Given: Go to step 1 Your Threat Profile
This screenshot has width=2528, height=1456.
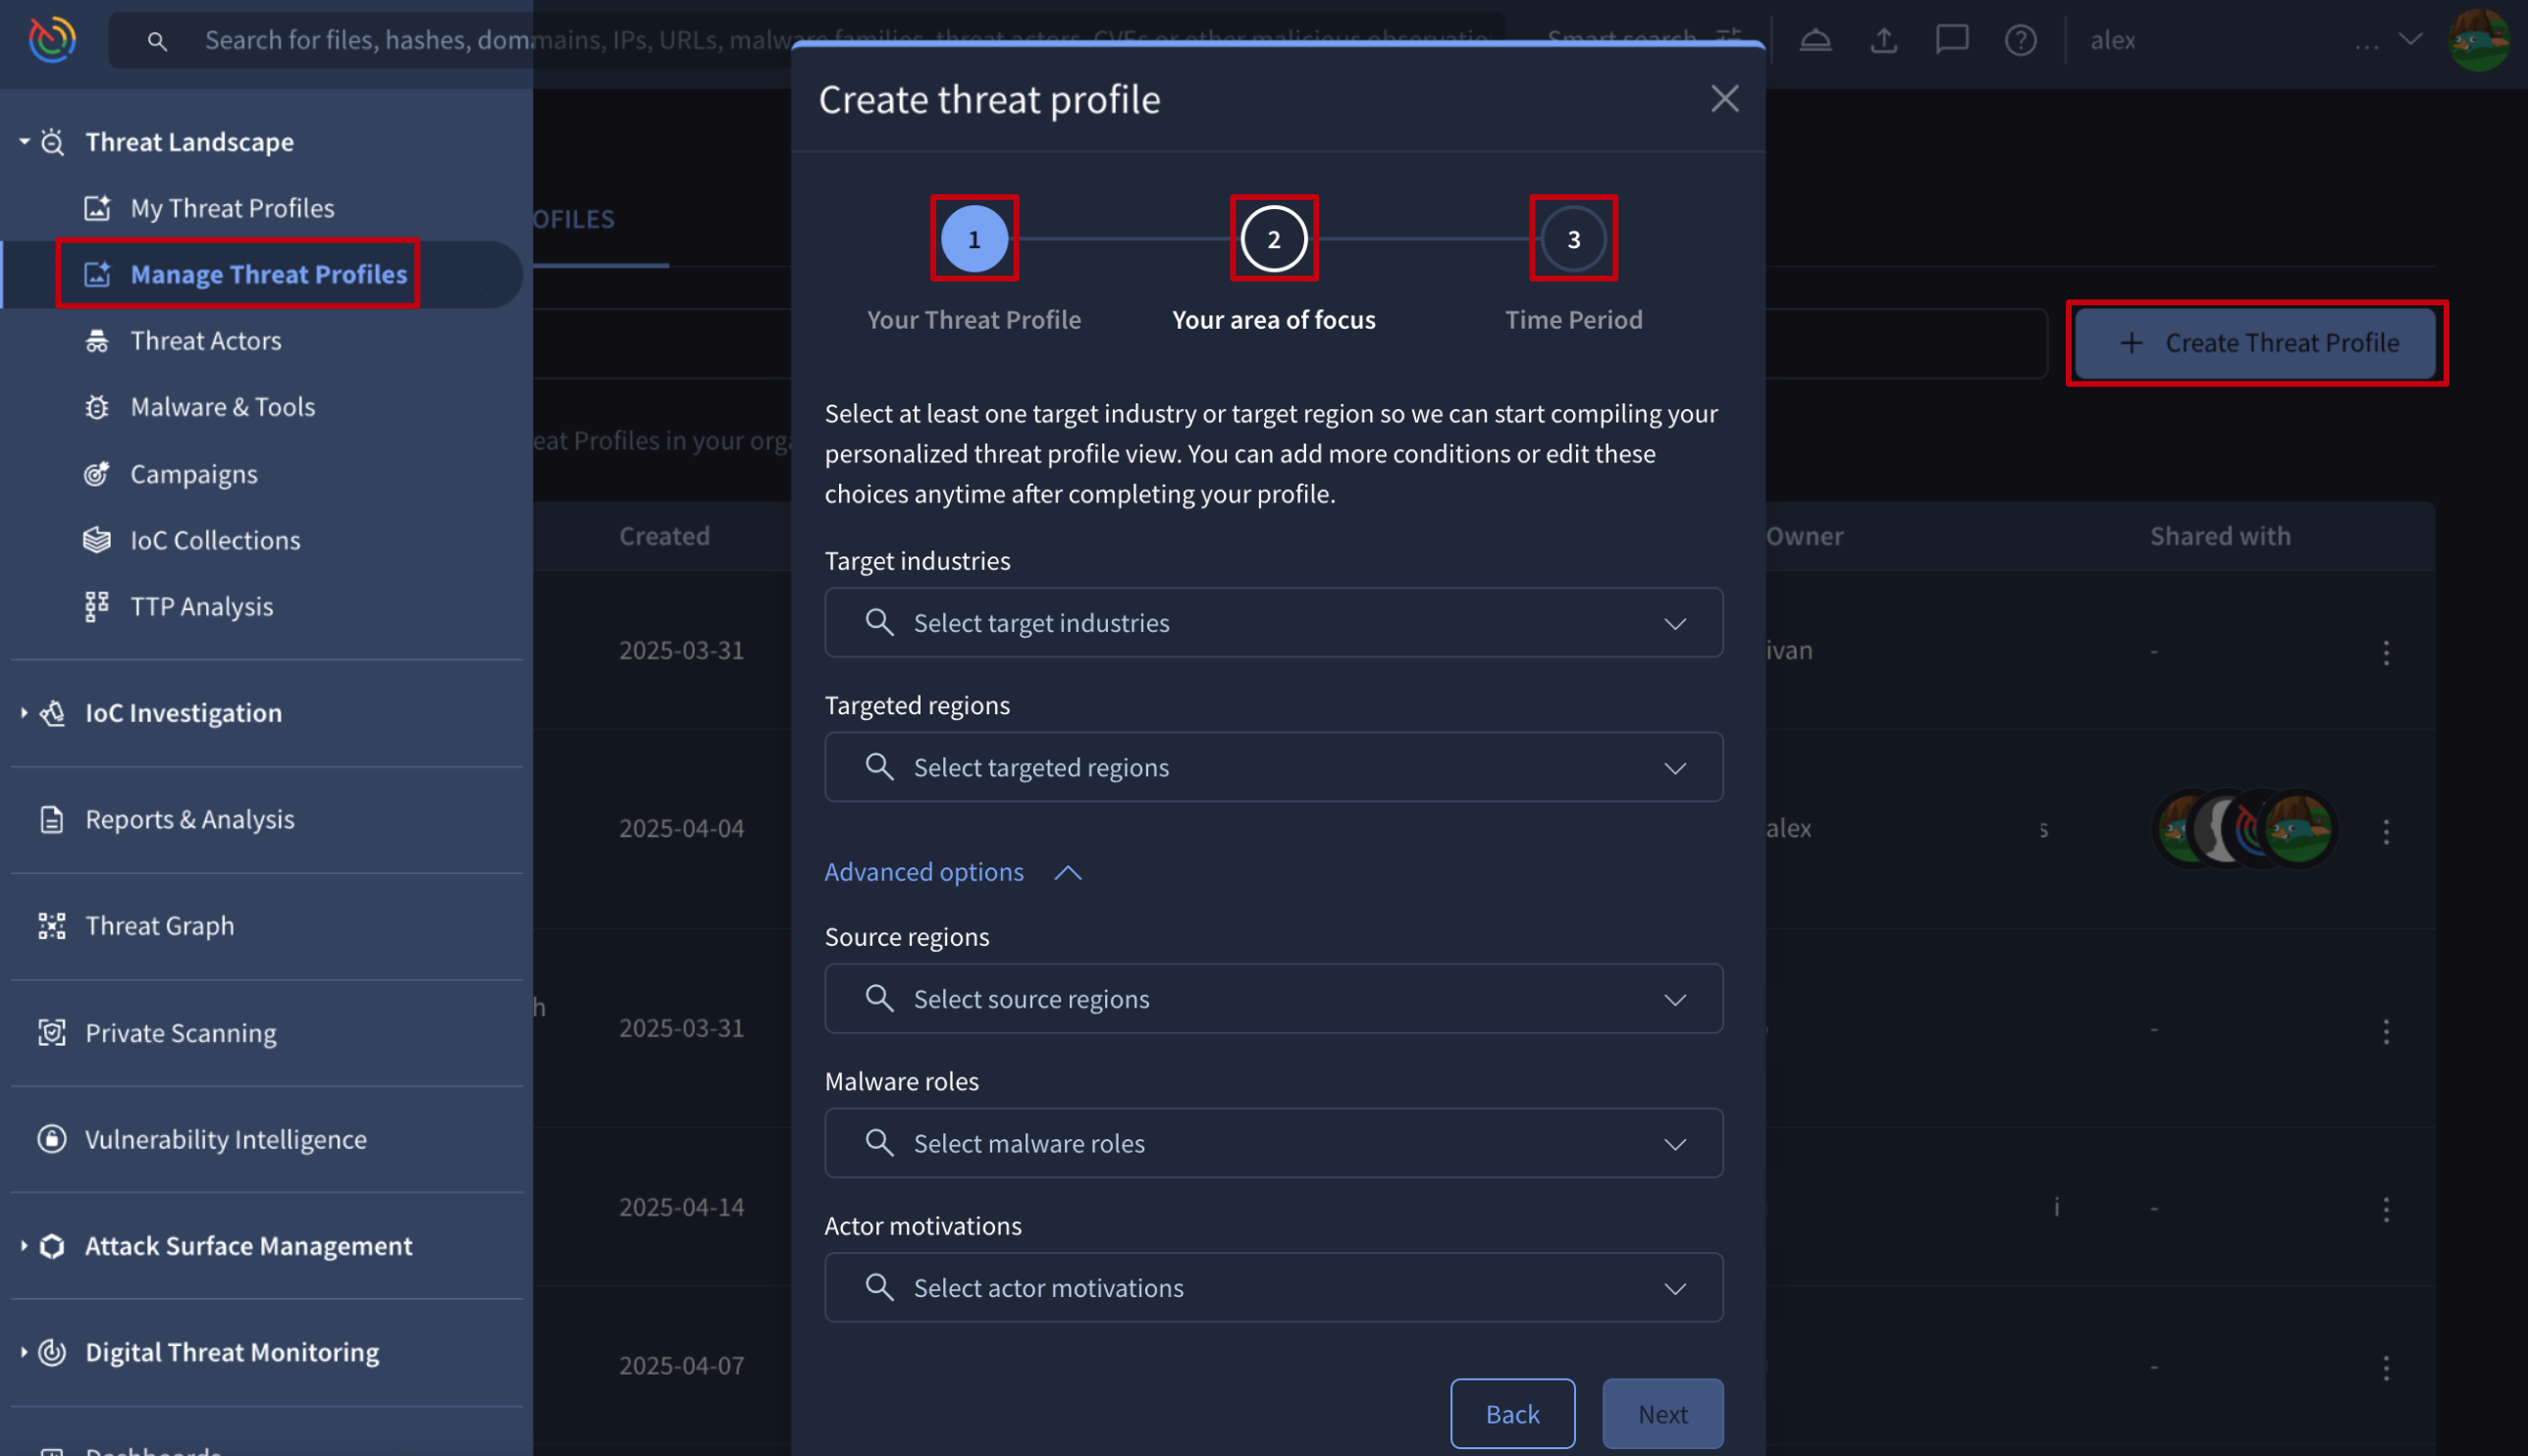Looking at the screenshot, I should click(x=974, y=239).
